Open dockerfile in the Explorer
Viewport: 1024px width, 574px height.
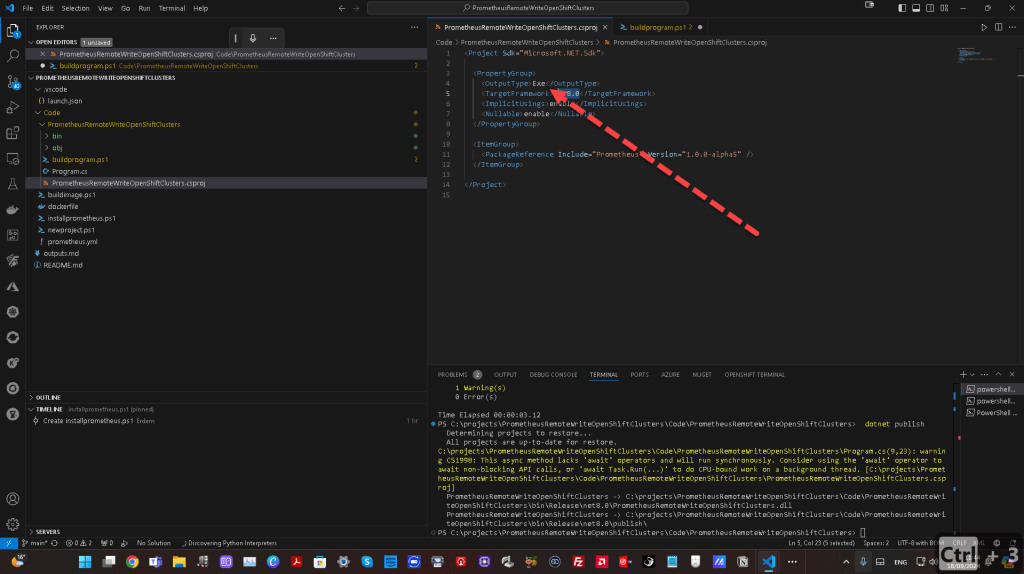[63, 207]
